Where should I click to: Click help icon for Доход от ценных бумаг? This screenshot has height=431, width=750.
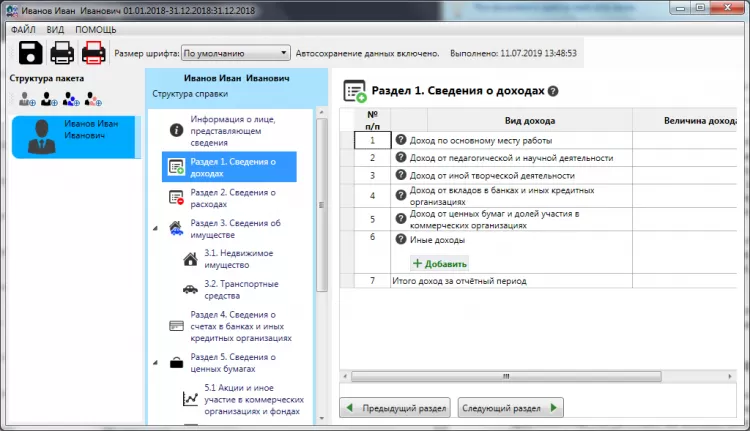pos(401,219)
